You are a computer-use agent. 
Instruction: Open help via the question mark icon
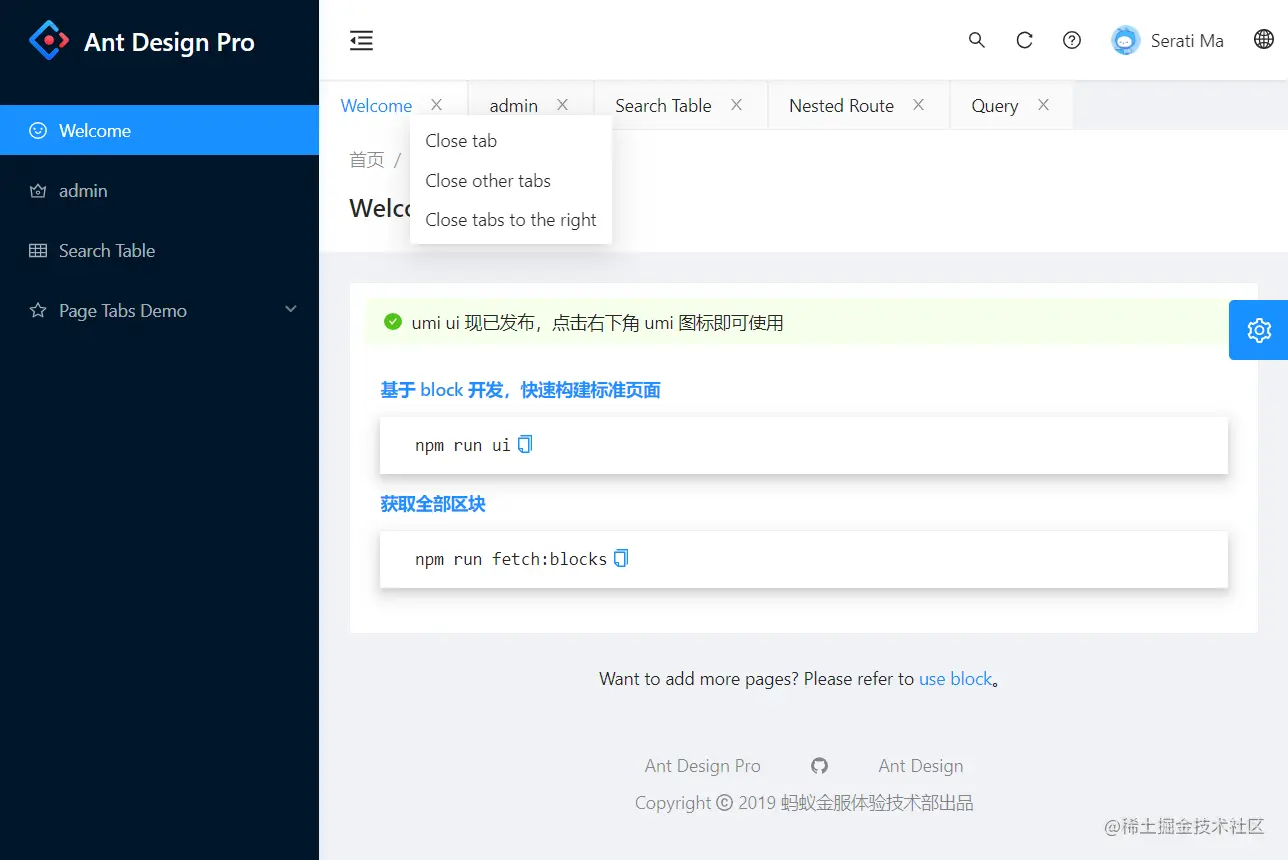1072,40
